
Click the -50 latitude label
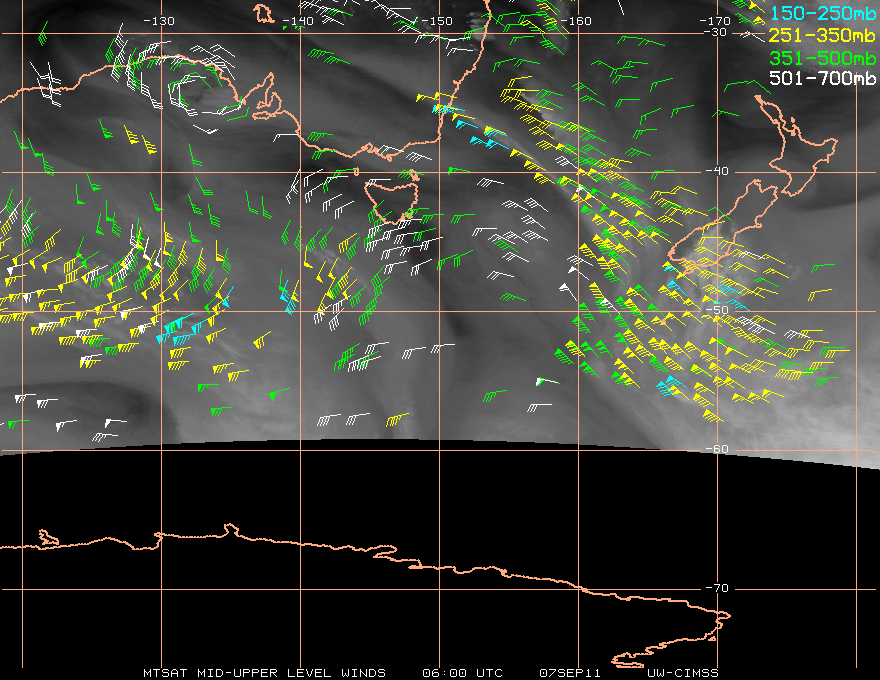tap(717, 310)
